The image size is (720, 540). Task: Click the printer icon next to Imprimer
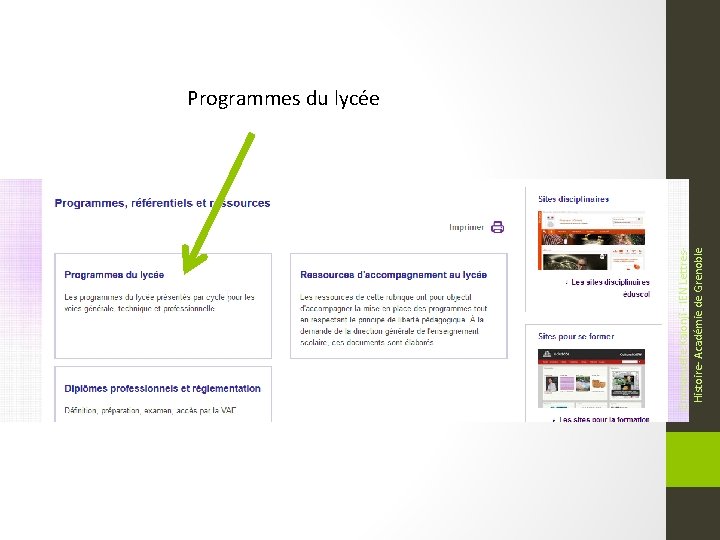(497, 227)
